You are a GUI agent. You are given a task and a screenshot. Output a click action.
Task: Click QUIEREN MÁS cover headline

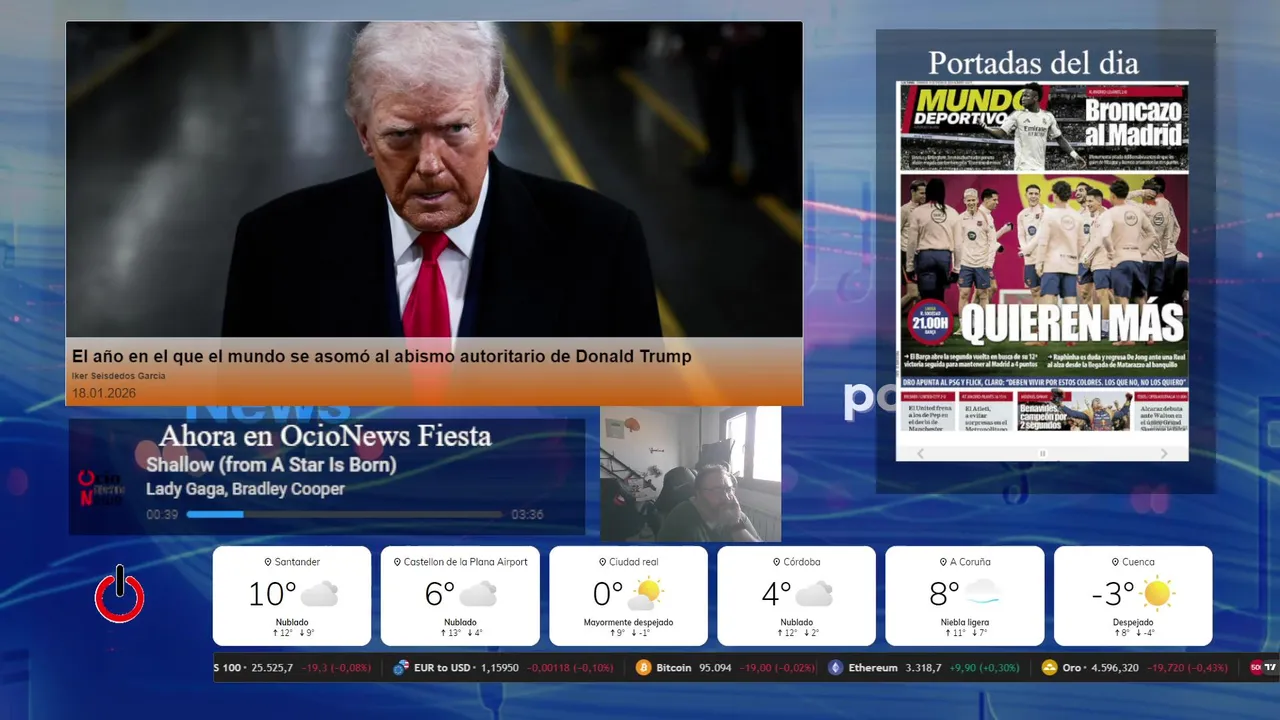pyautogui.click(x=1071, y=323)
